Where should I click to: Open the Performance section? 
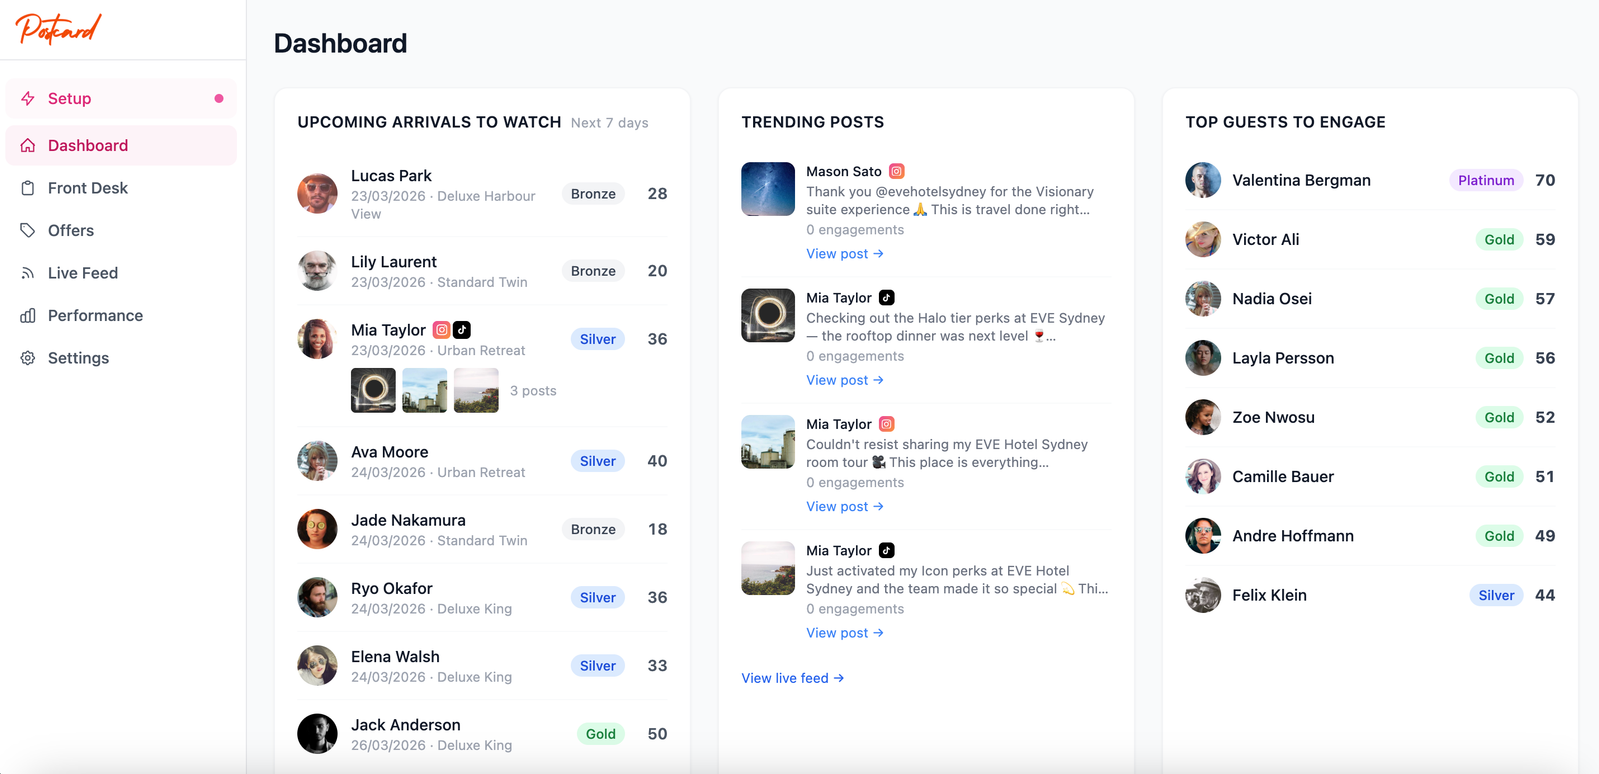pyautogui.click(x=121, y=315)
